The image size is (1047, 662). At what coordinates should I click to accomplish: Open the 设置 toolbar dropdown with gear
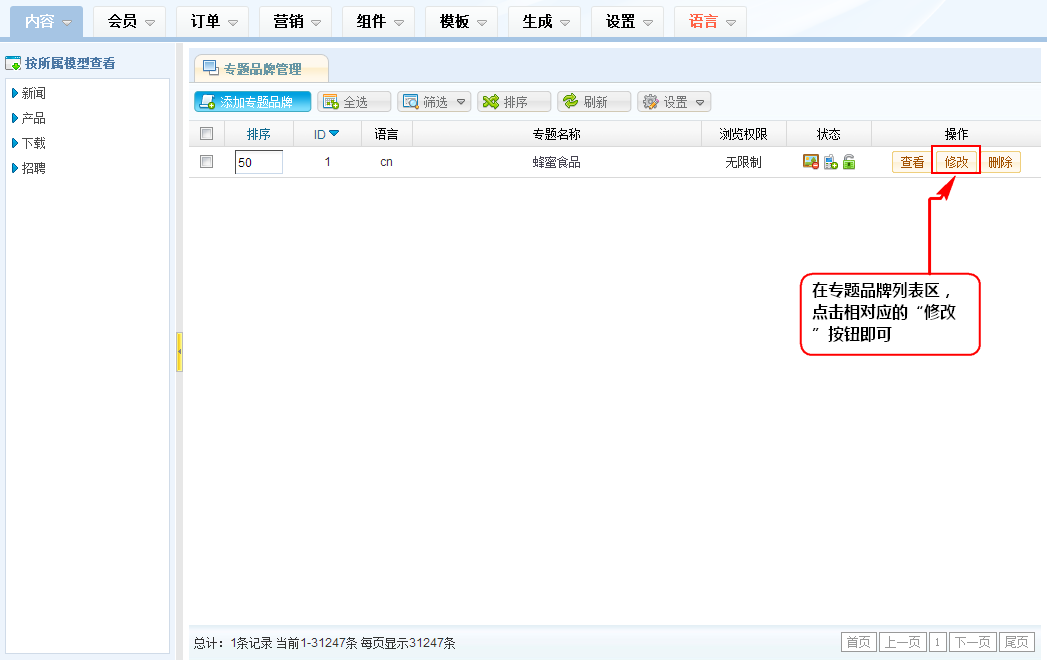(x=674, y=102)
